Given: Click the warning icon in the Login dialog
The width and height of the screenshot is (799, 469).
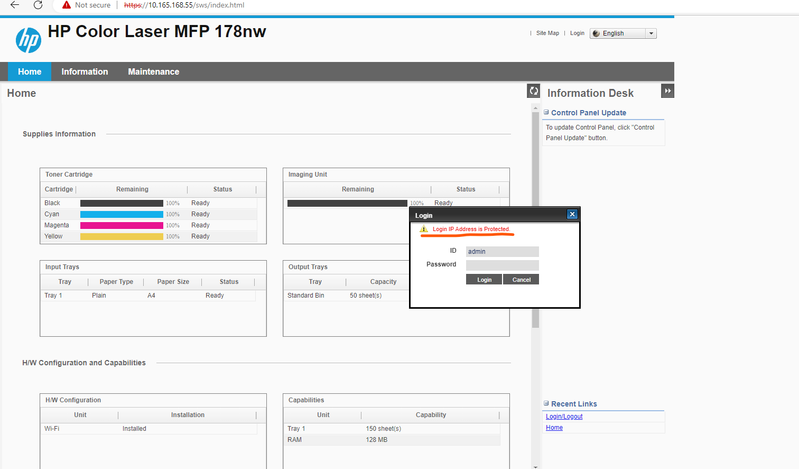Looking at the screenshot, I should point(423,229).
